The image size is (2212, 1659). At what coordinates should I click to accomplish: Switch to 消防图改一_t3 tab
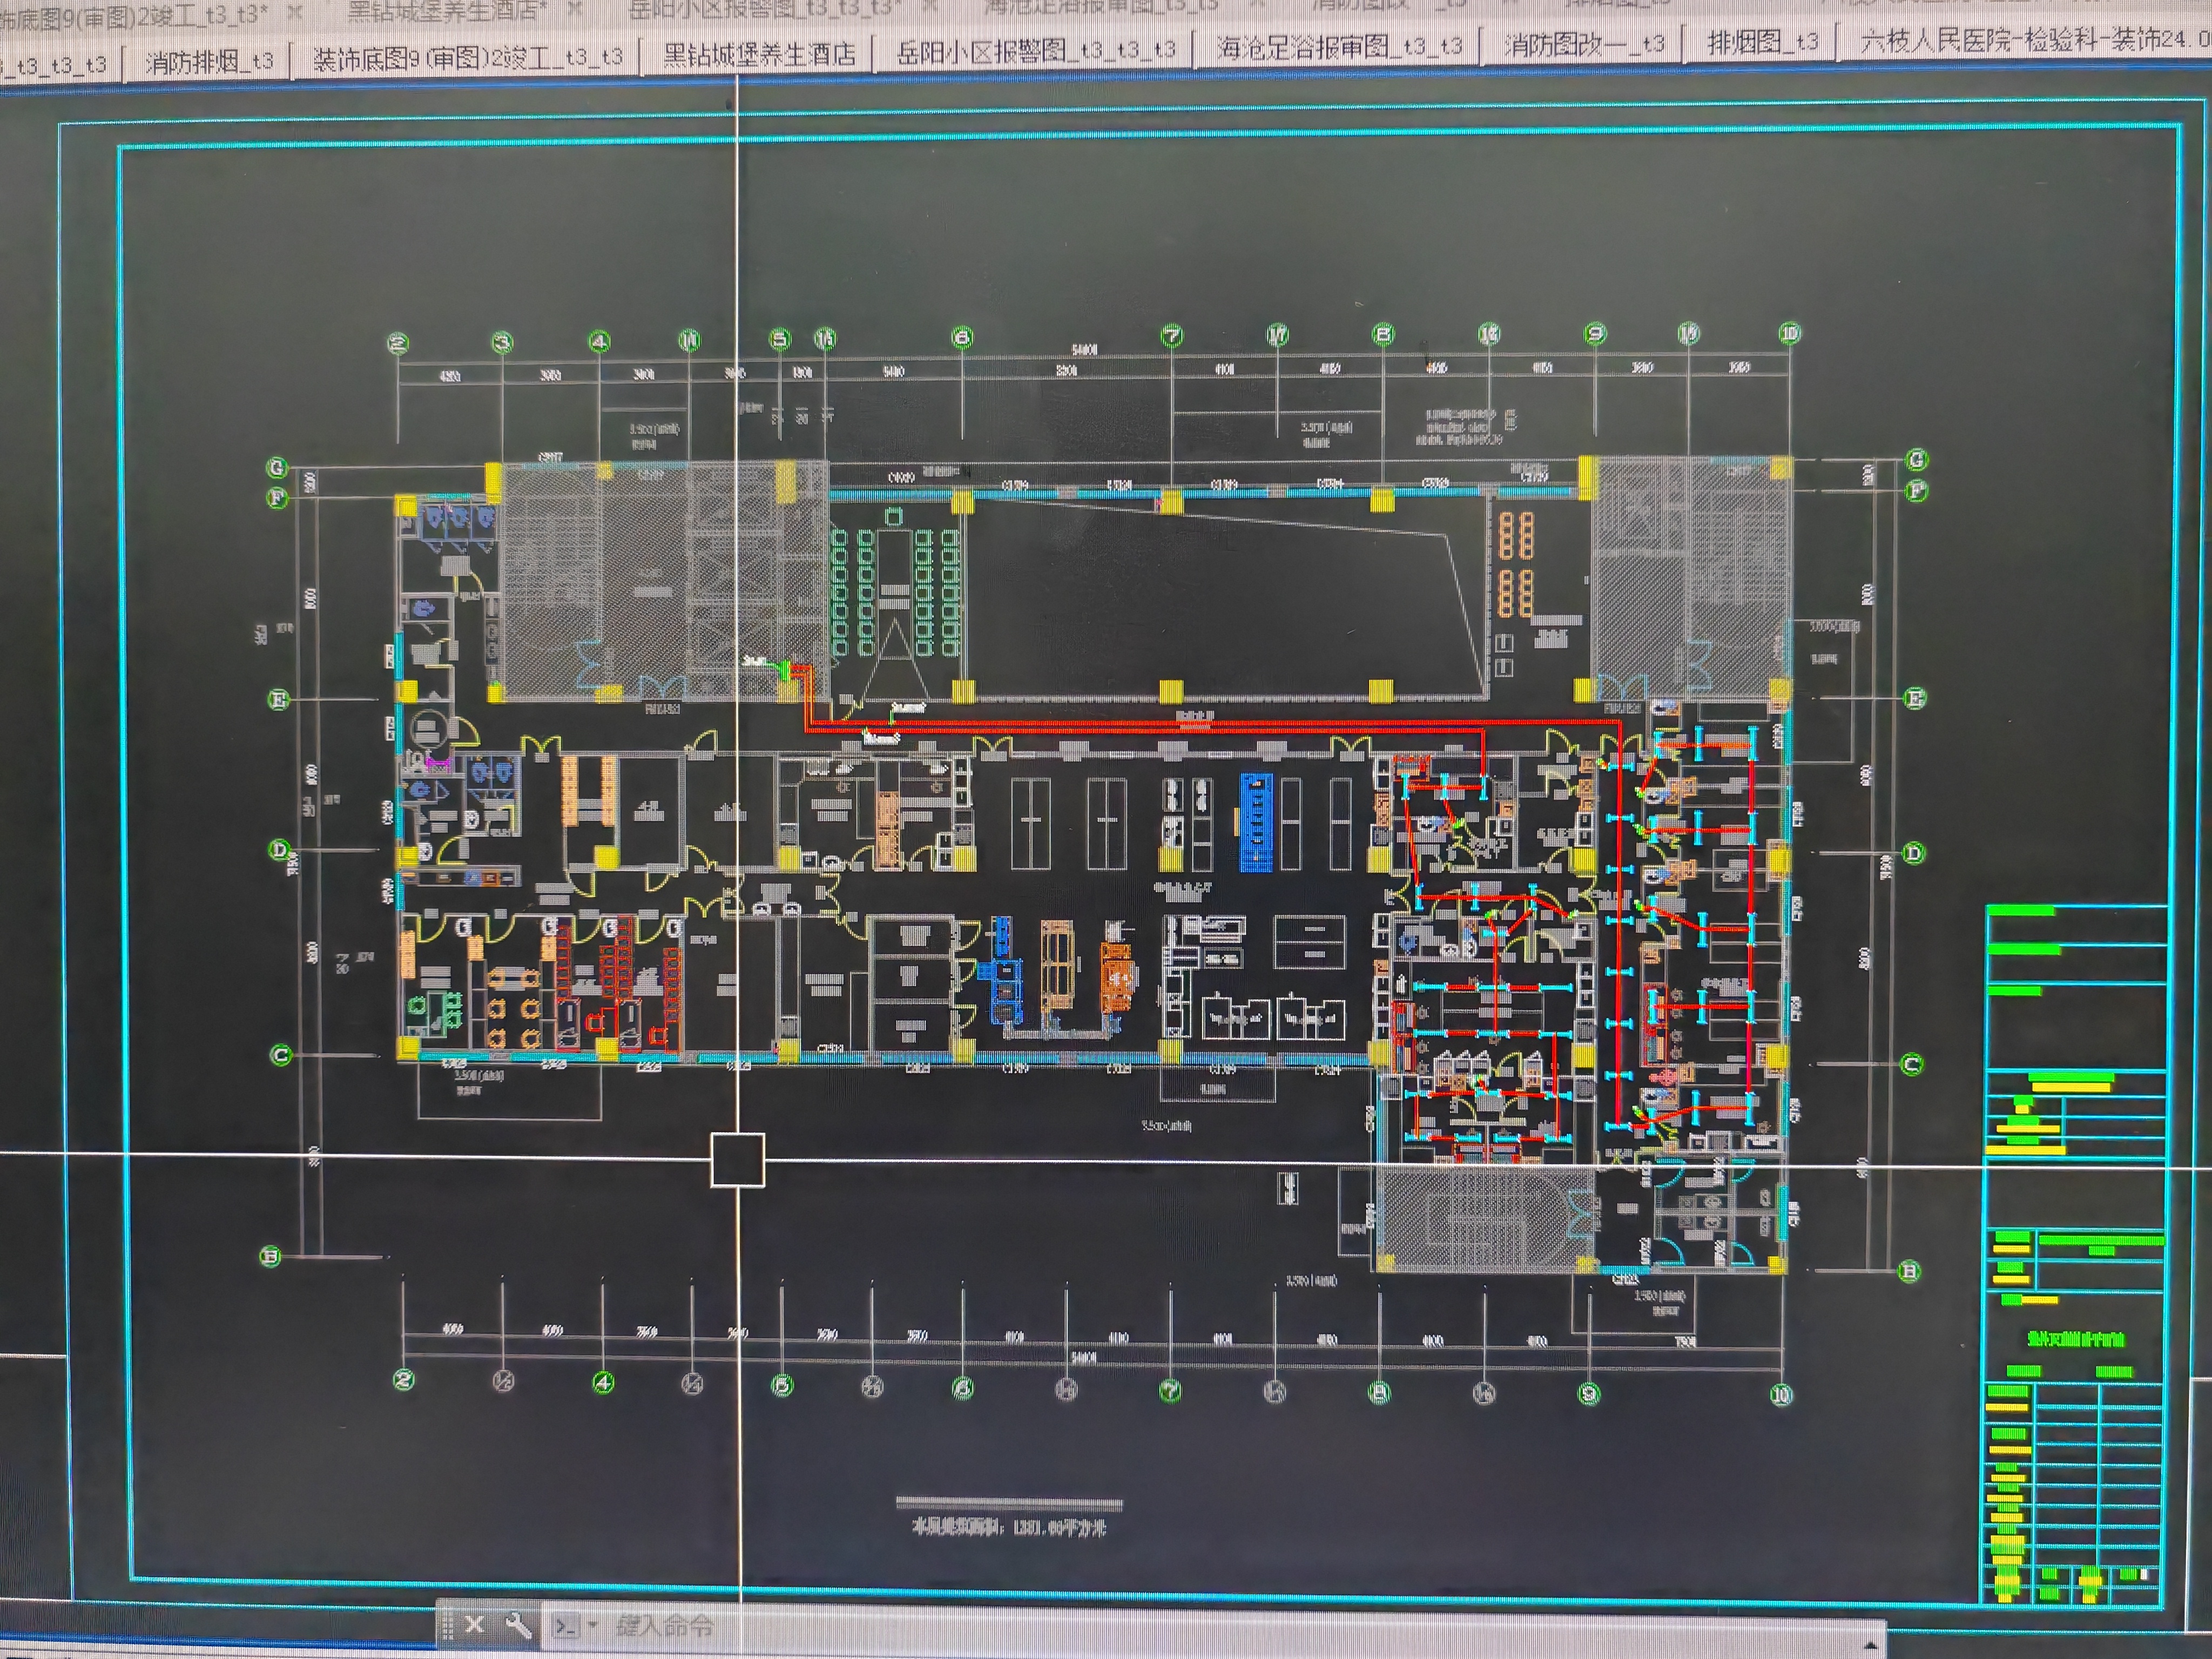pyautogui.click(x=1584, y=44)
